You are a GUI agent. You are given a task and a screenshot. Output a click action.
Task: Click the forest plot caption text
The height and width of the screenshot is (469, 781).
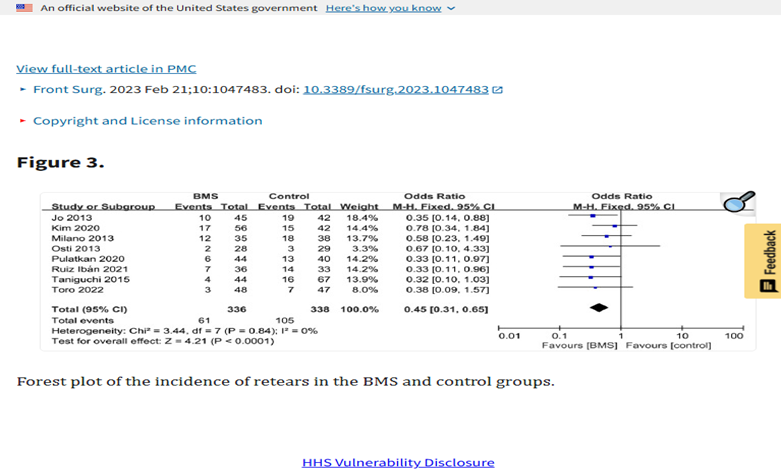[x=285, y=381]
